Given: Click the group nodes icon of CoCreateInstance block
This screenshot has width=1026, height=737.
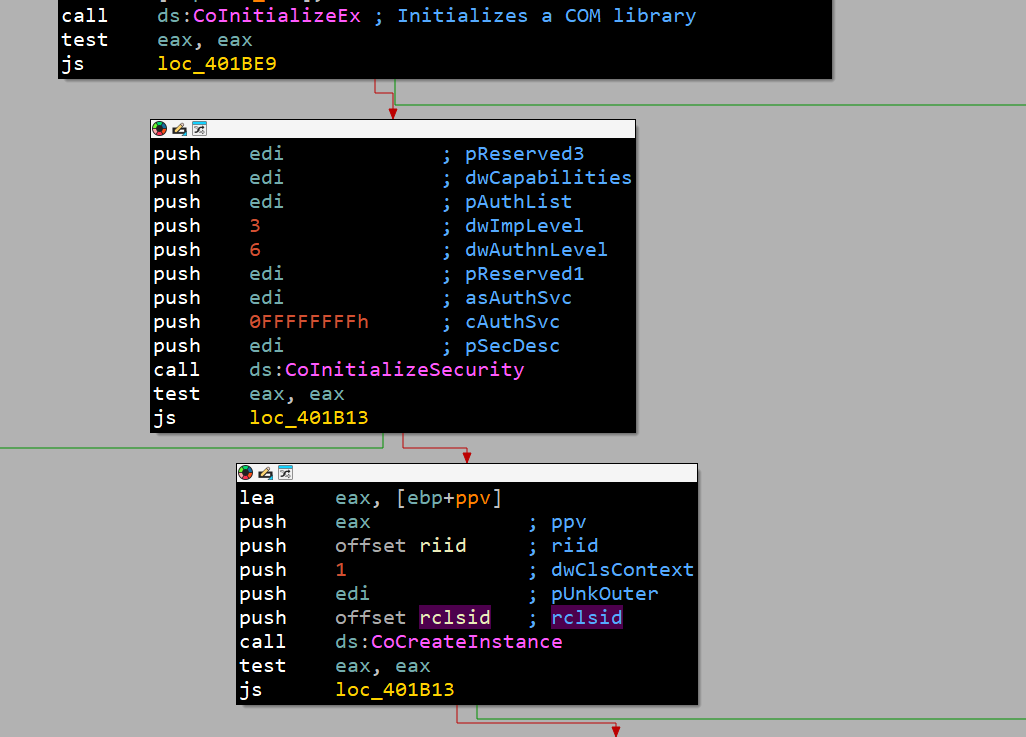Looking at the screenshot, I should click(285, 473).
